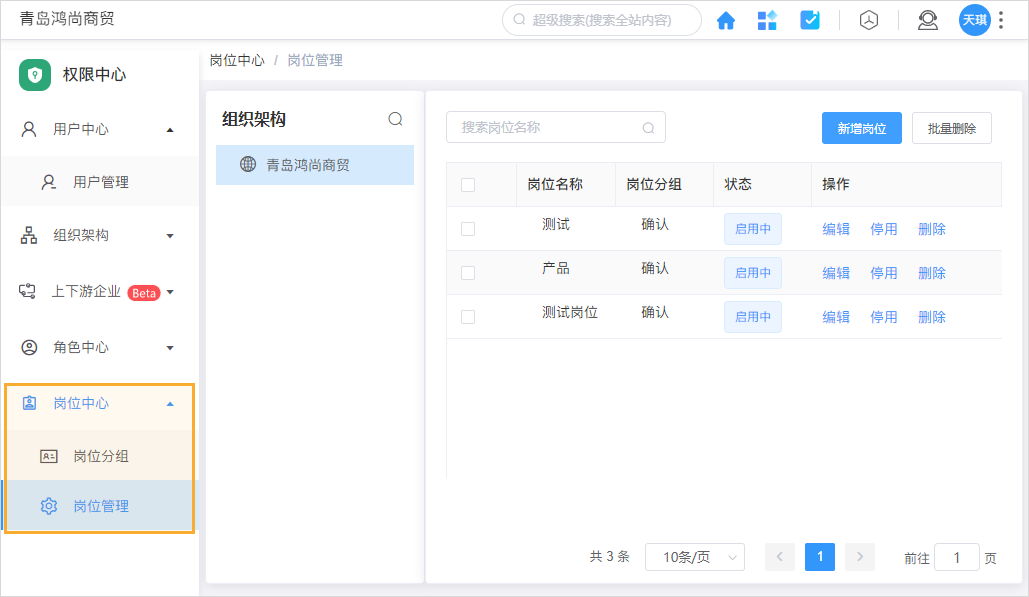The height and width of the screenshot is (597, 1029).
Task: Click the applications grid icon in top bar
Action: [767, 19]
